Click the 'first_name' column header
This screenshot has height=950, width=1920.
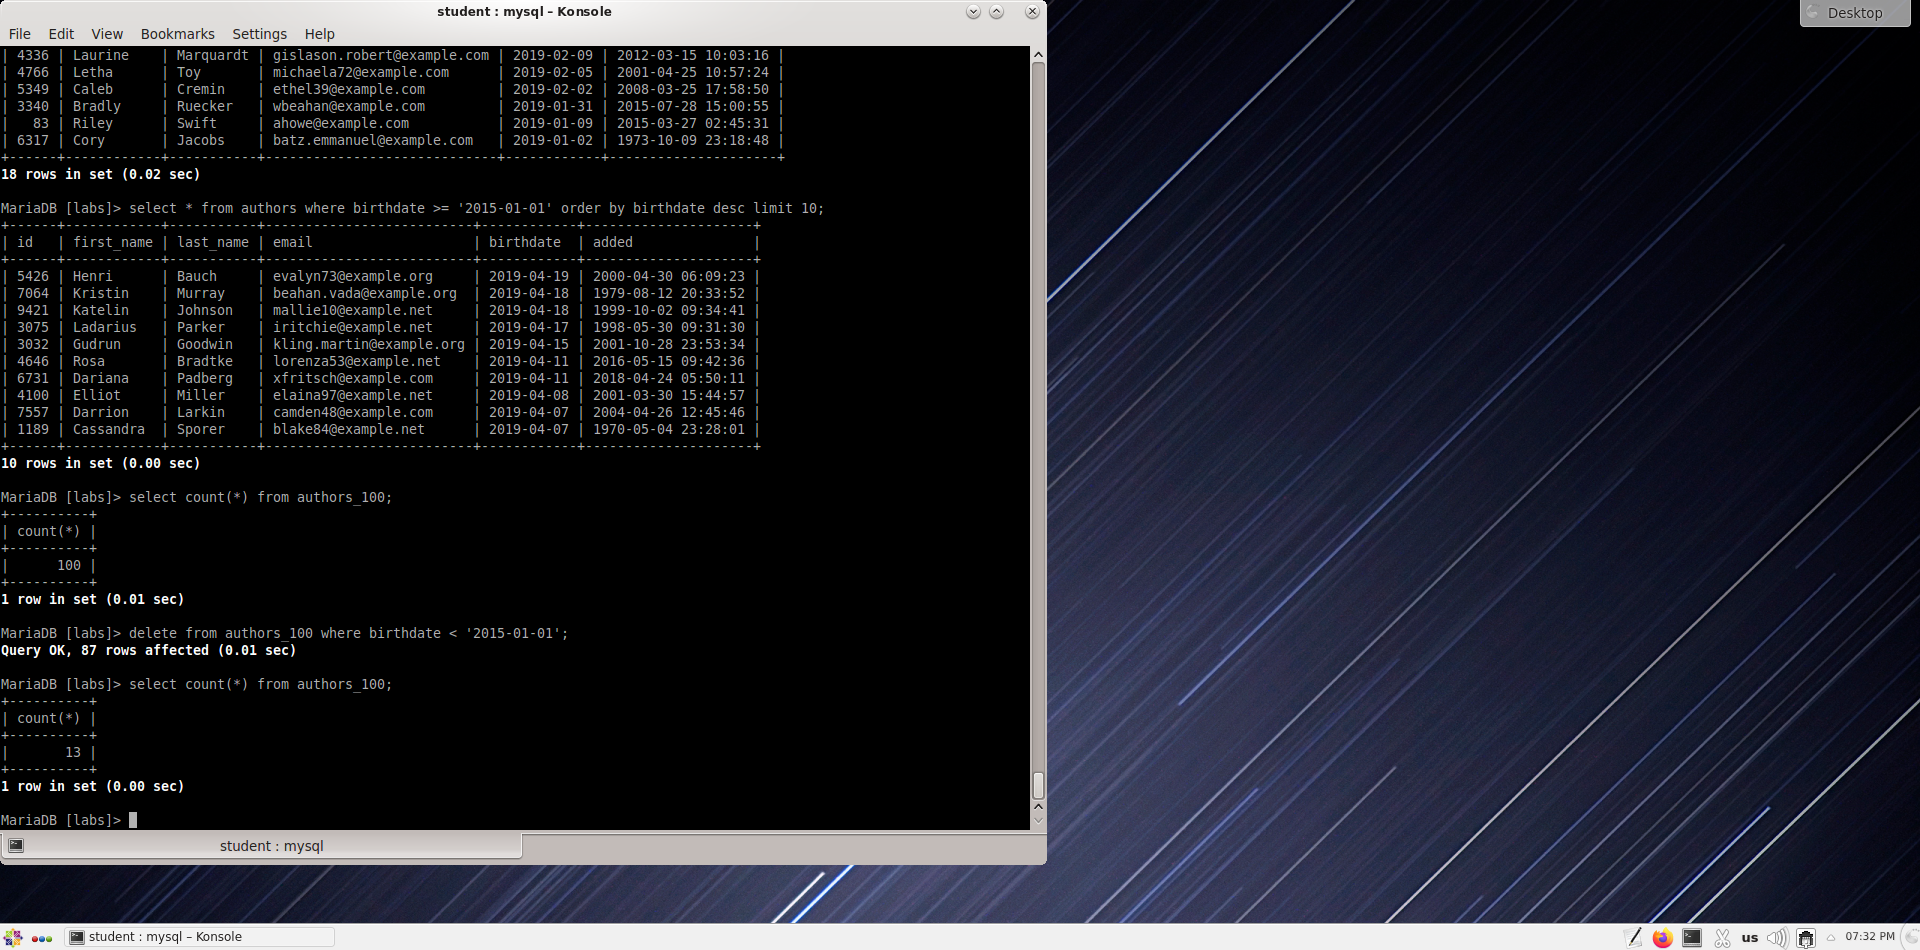point(113,242)
